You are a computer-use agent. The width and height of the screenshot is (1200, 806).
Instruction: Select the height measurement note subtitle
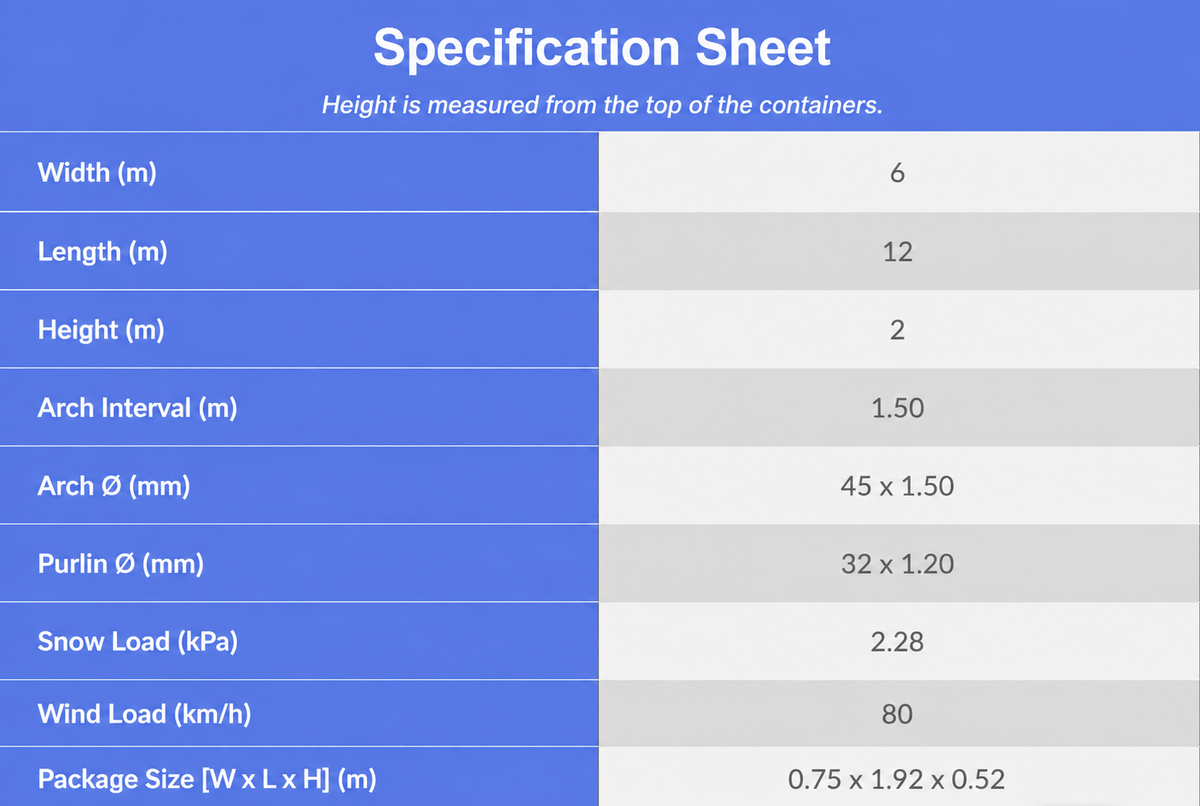tap(602, 105)
